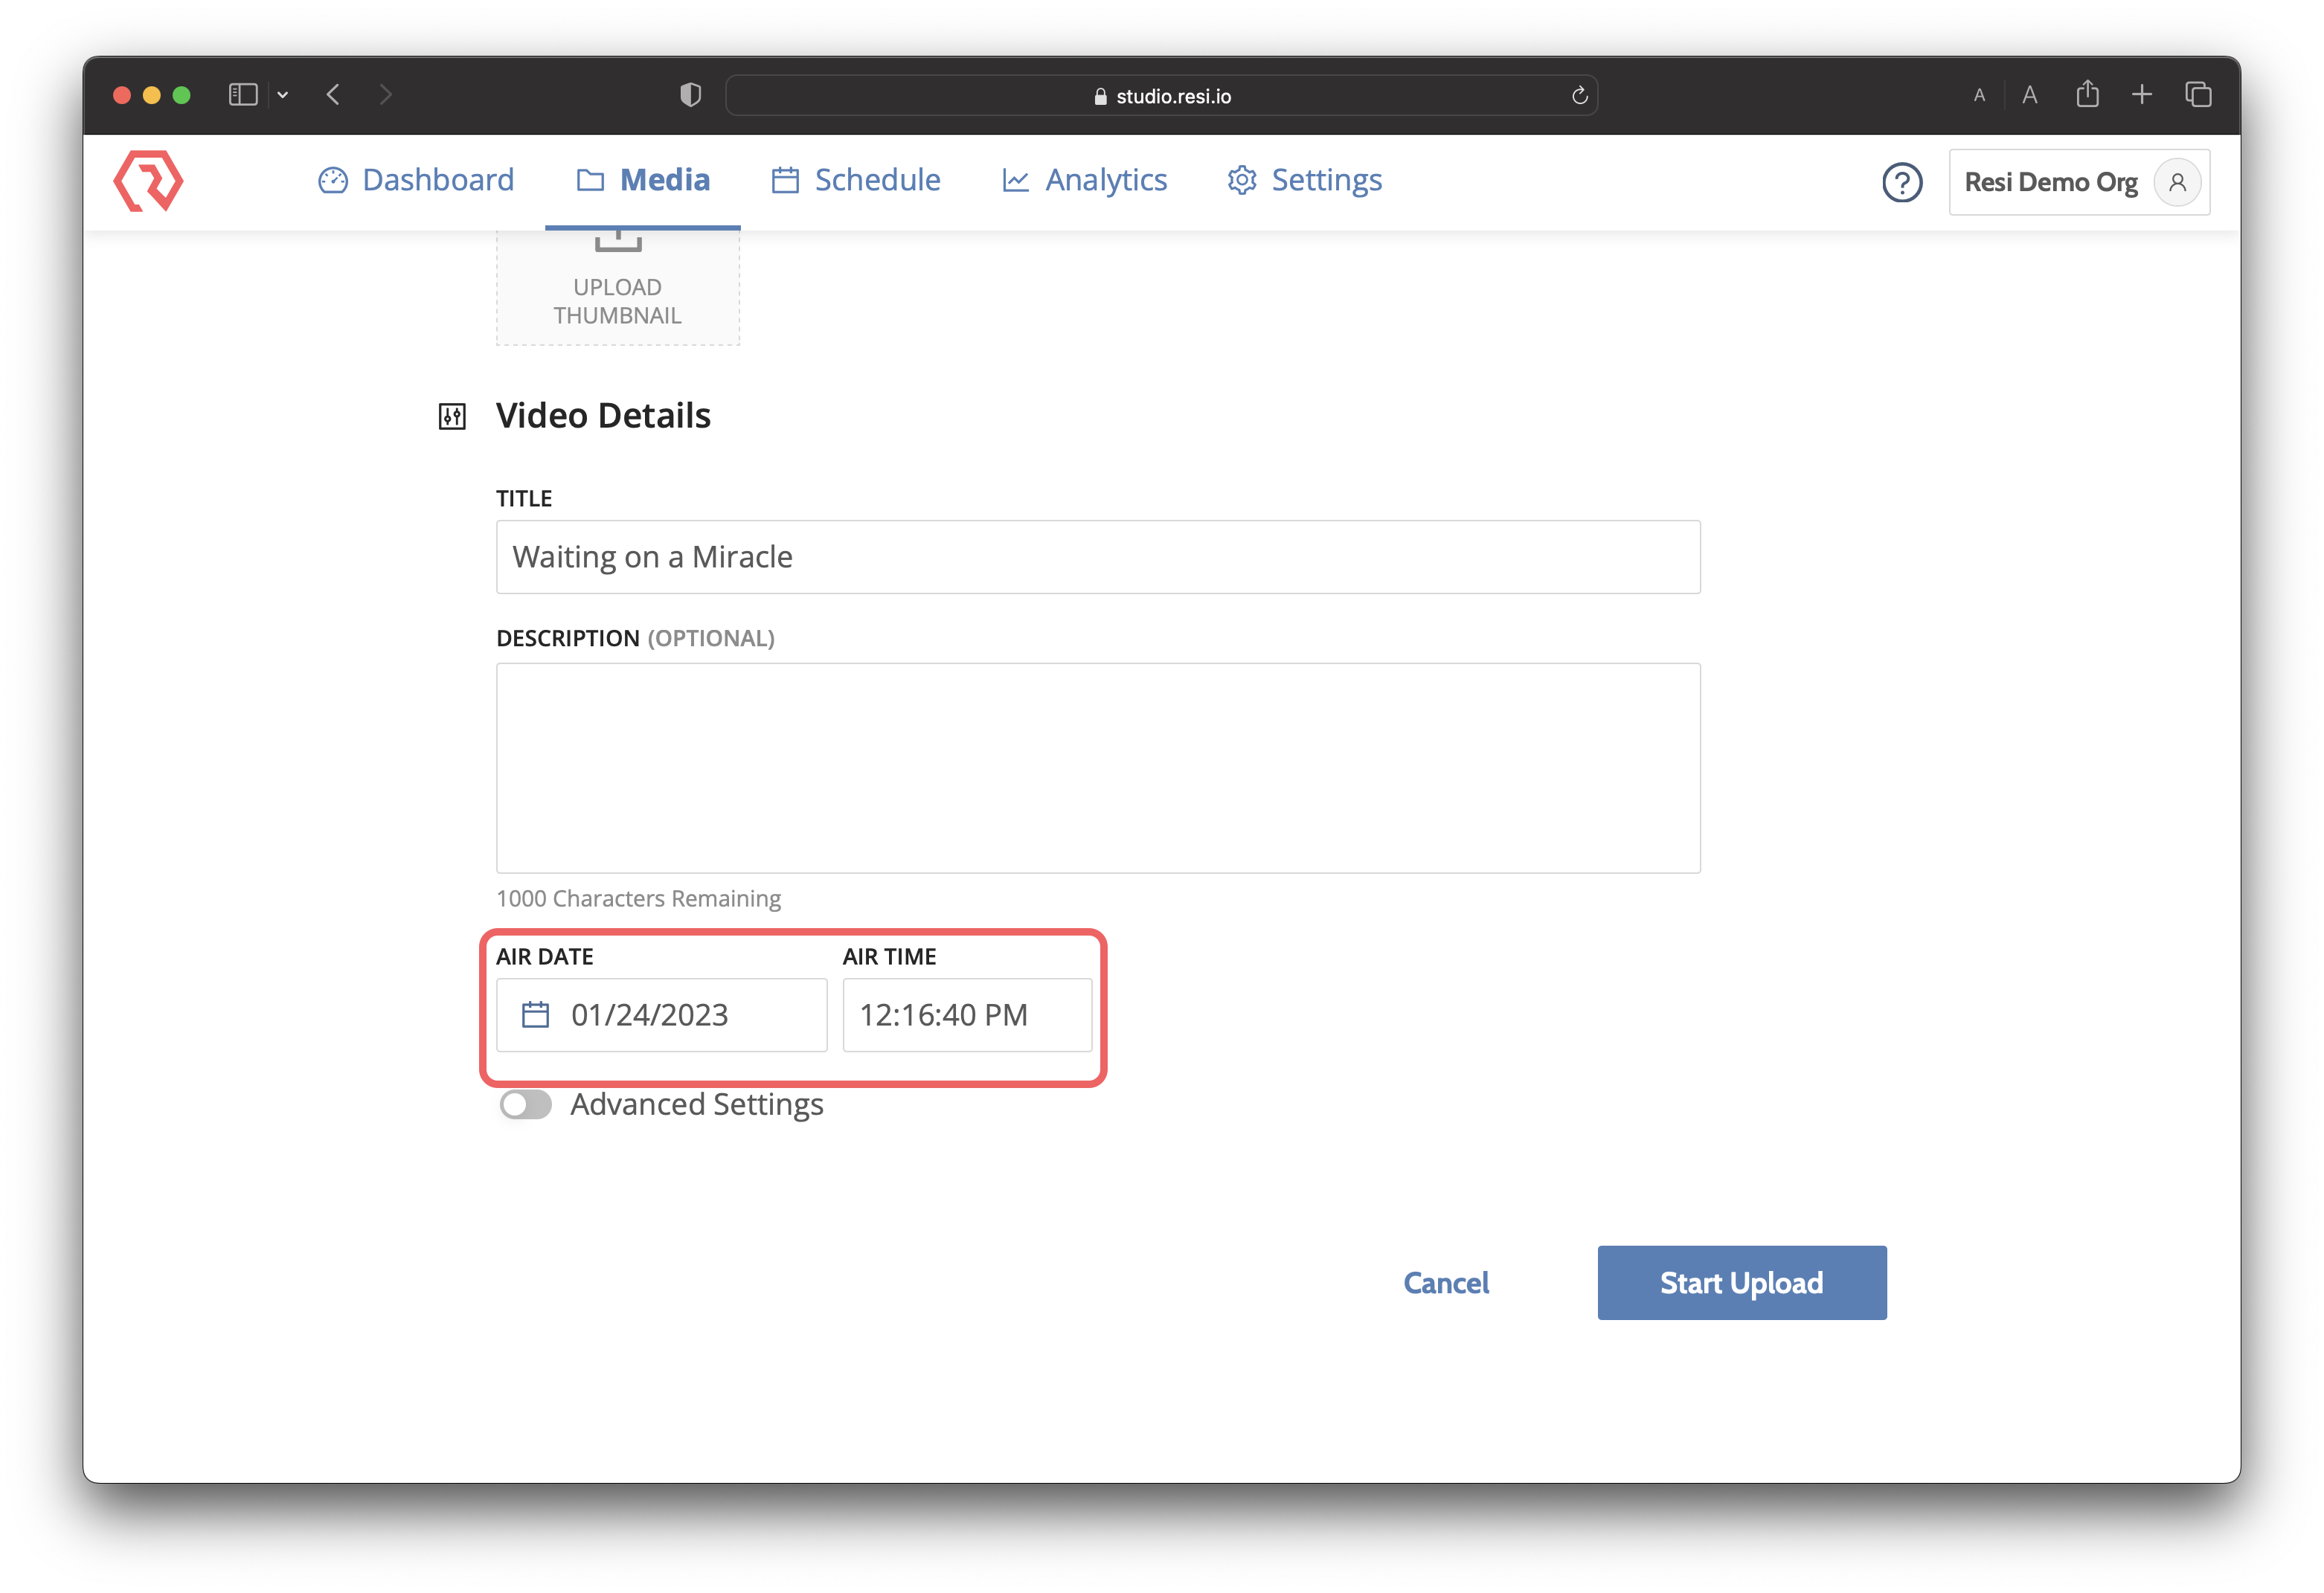Click the Resi logo
The height and width of the screenshot is (1593, 2324).
pyautogui.click(x=148, y=181)
